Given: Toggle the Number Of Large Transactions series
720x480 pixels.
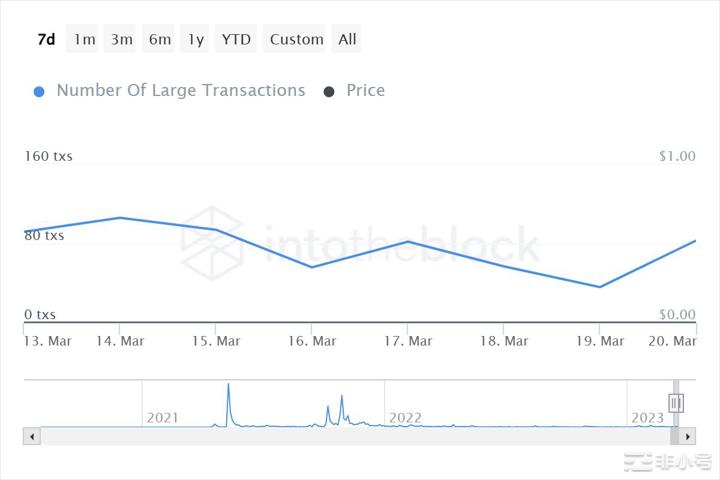Looking at the screenshot, I should pyautogui.click(x=180, y=90).
